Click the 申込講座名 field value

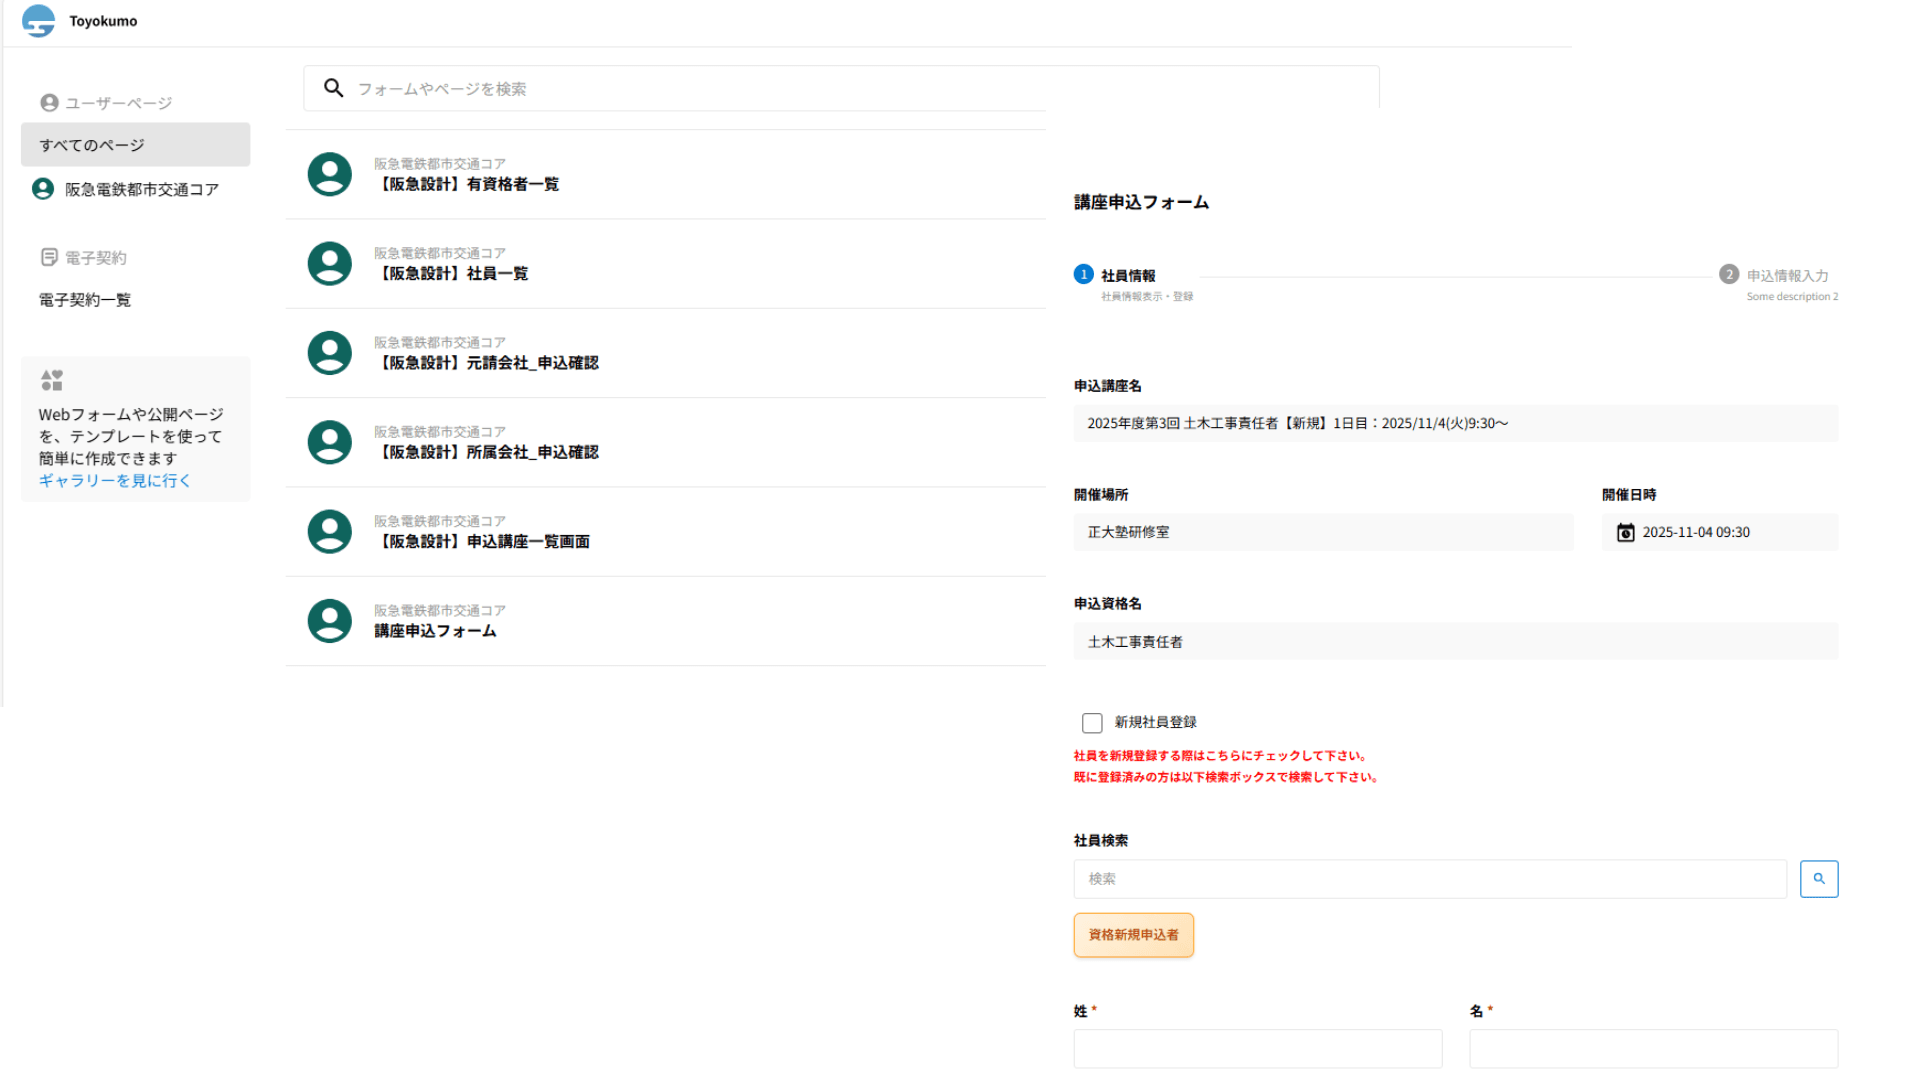pos(1456,423)
